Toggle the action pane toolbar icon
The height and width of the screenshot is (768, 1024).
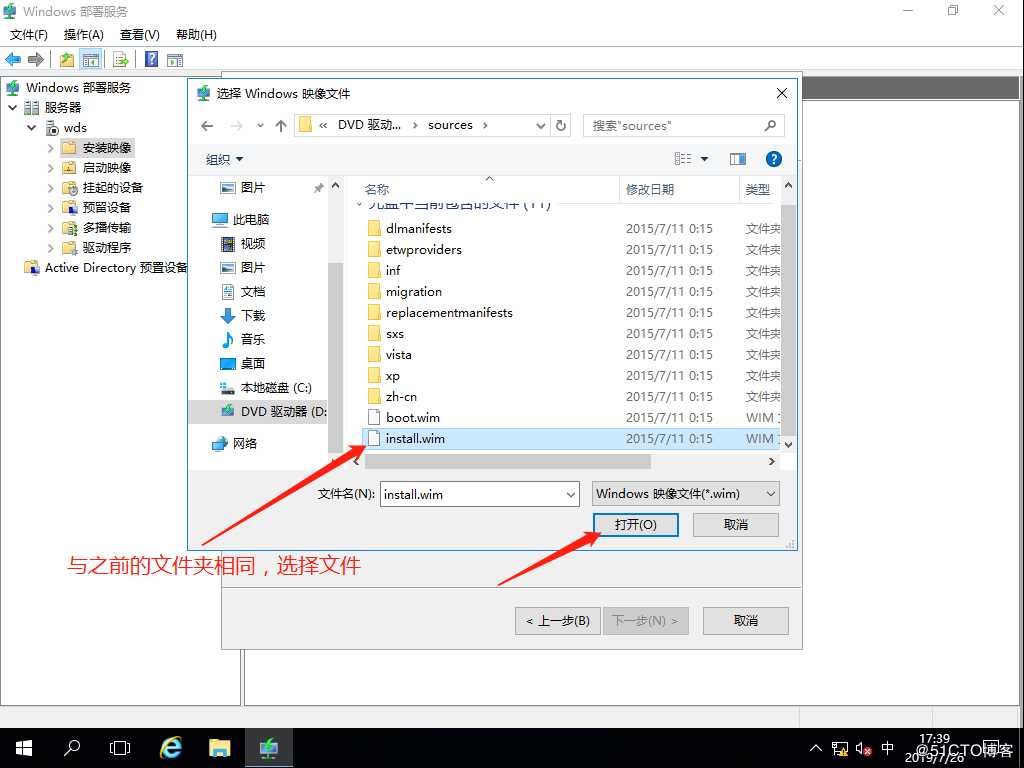(x=175, y=59)
